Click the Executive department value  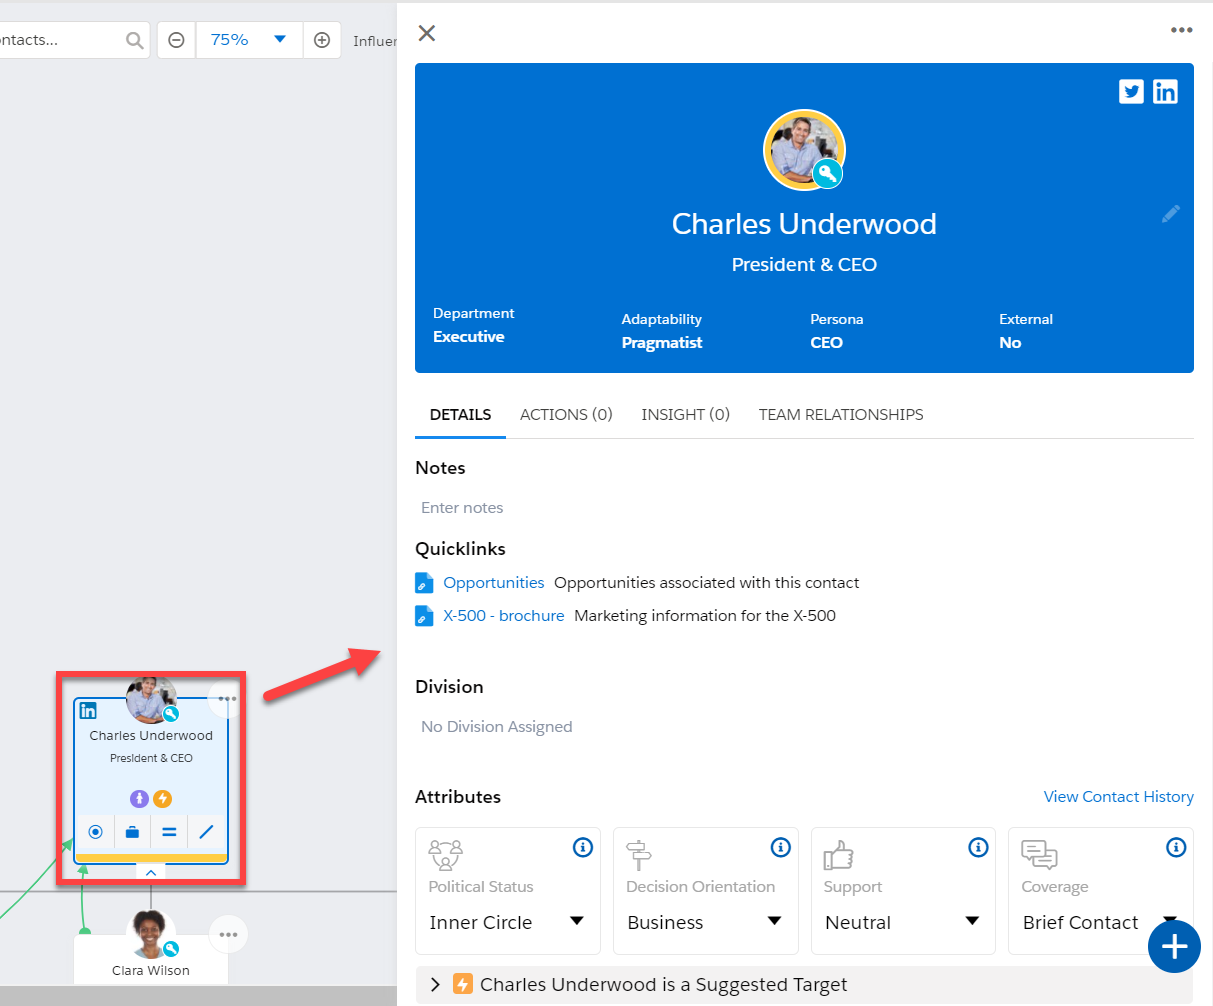pyautogui.click(x=468, y=337)
